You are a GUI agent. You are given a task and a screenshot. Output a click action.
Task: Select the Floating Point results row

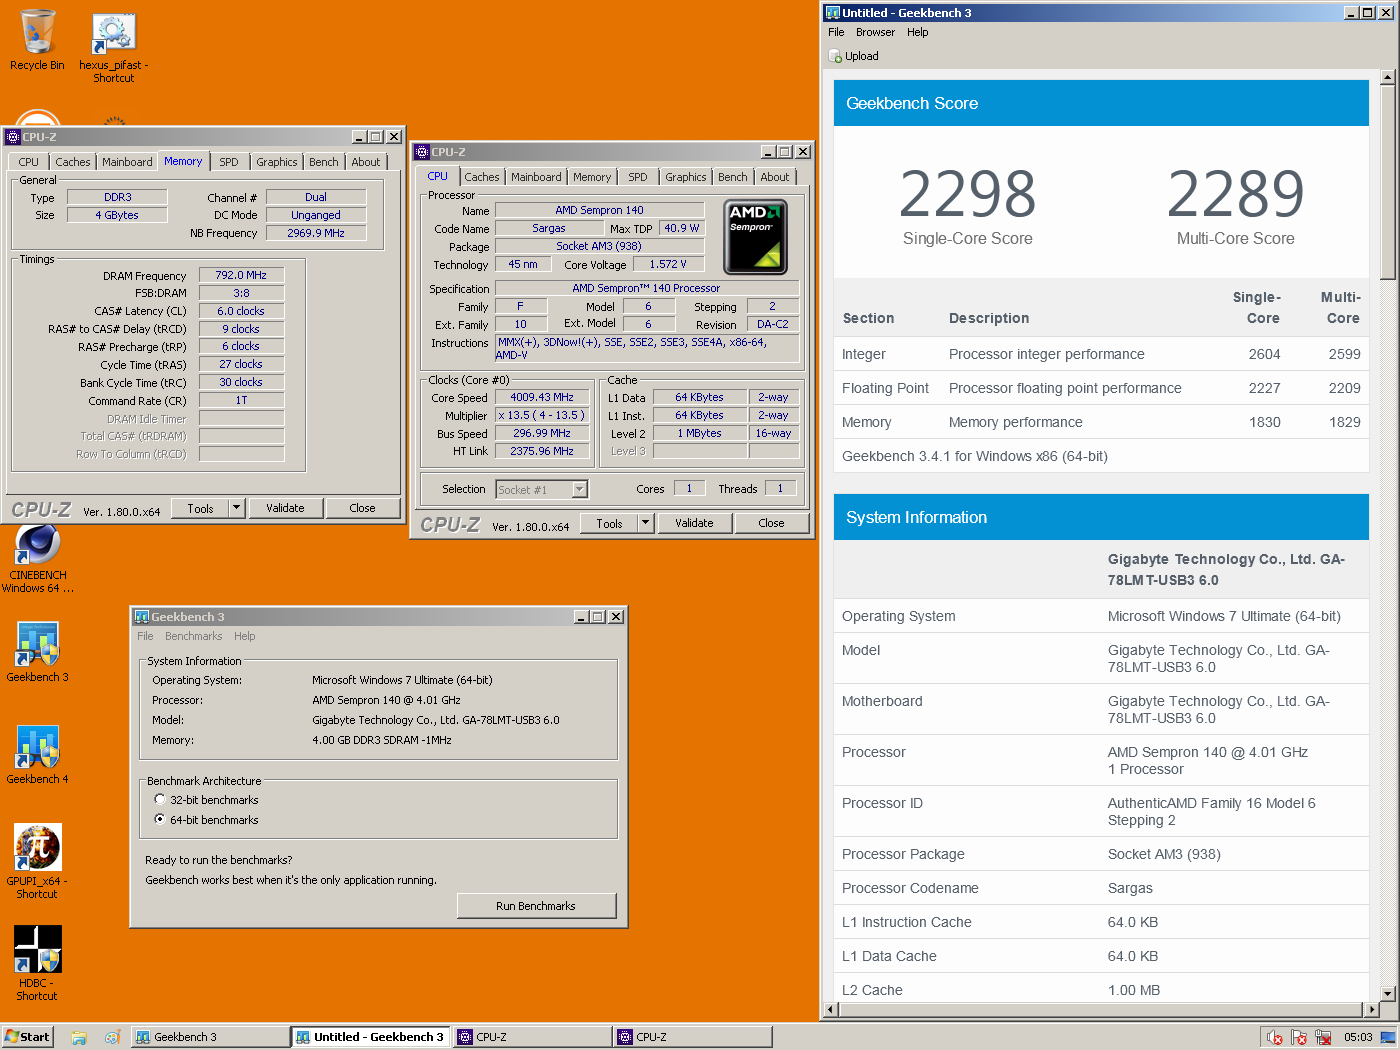coord(1101,388)
